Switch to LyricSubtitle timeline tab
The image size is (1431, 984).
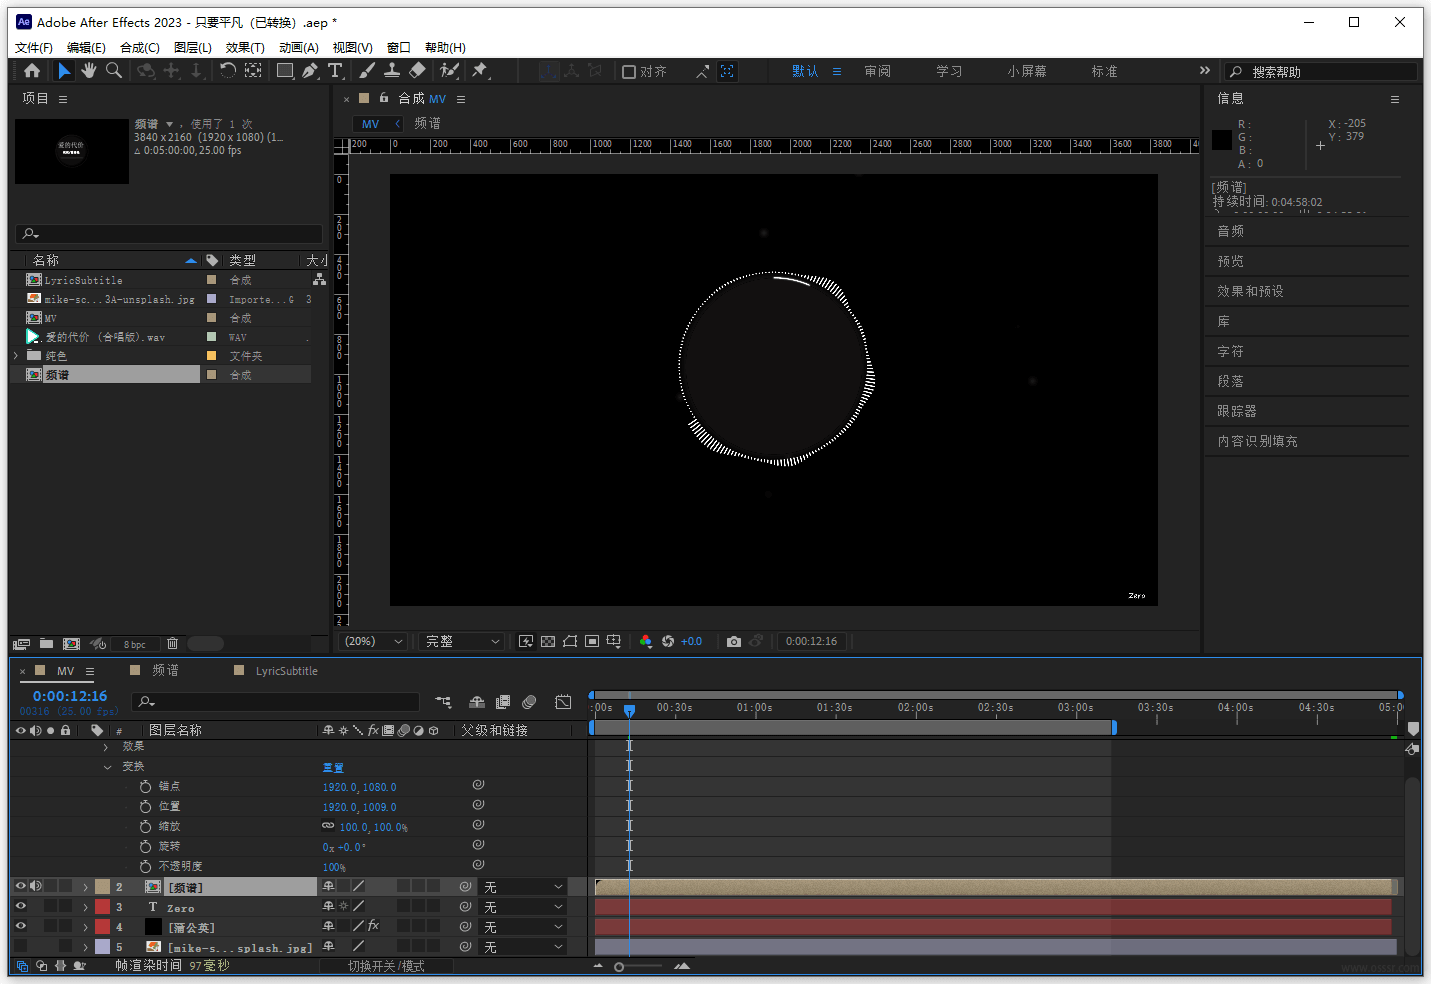pos(286,671)
